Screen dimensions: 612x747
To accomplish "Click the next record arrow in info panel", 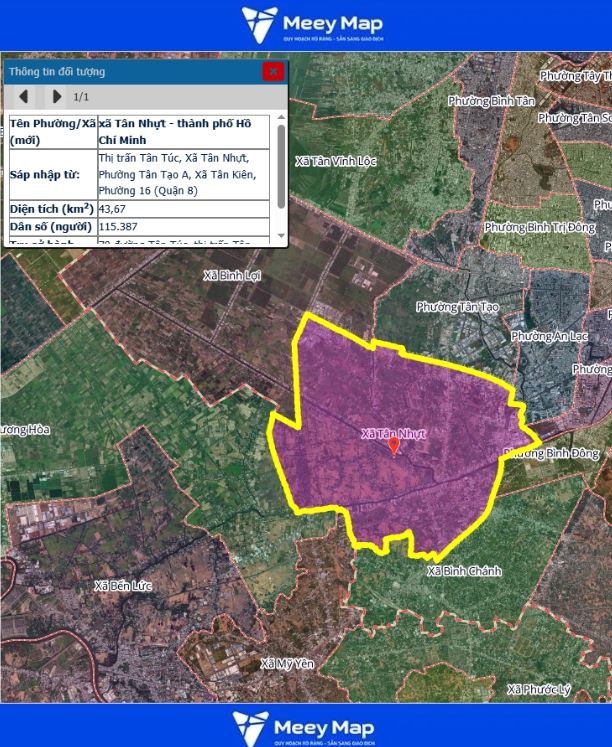I will [57, 97].
